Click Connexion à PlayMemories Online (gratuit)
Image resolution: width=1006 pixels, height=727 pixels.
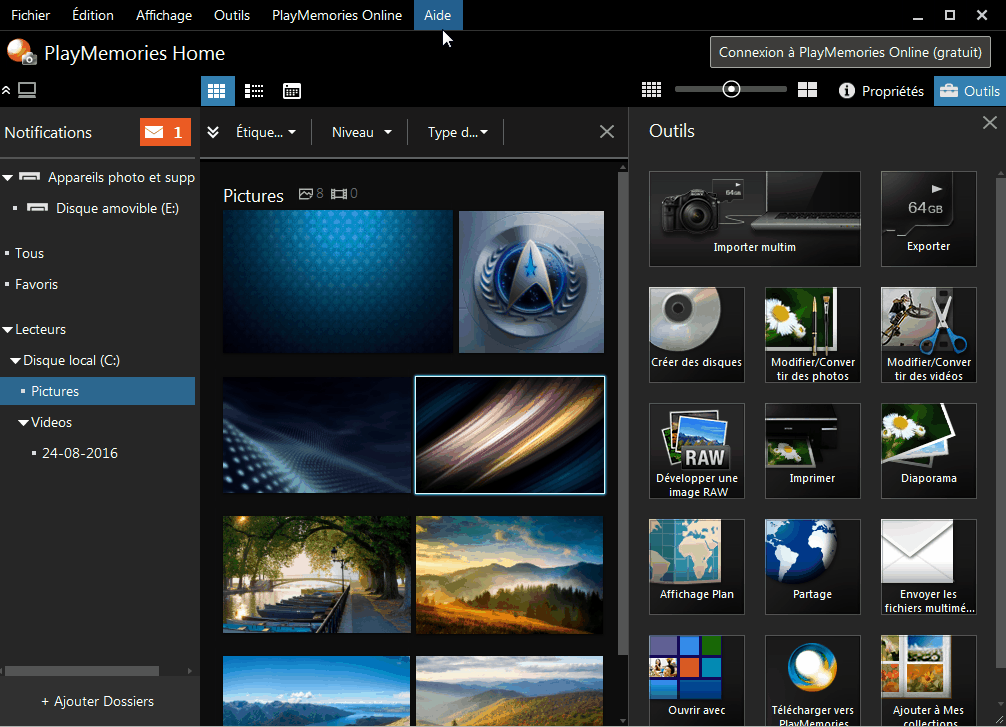850,53
